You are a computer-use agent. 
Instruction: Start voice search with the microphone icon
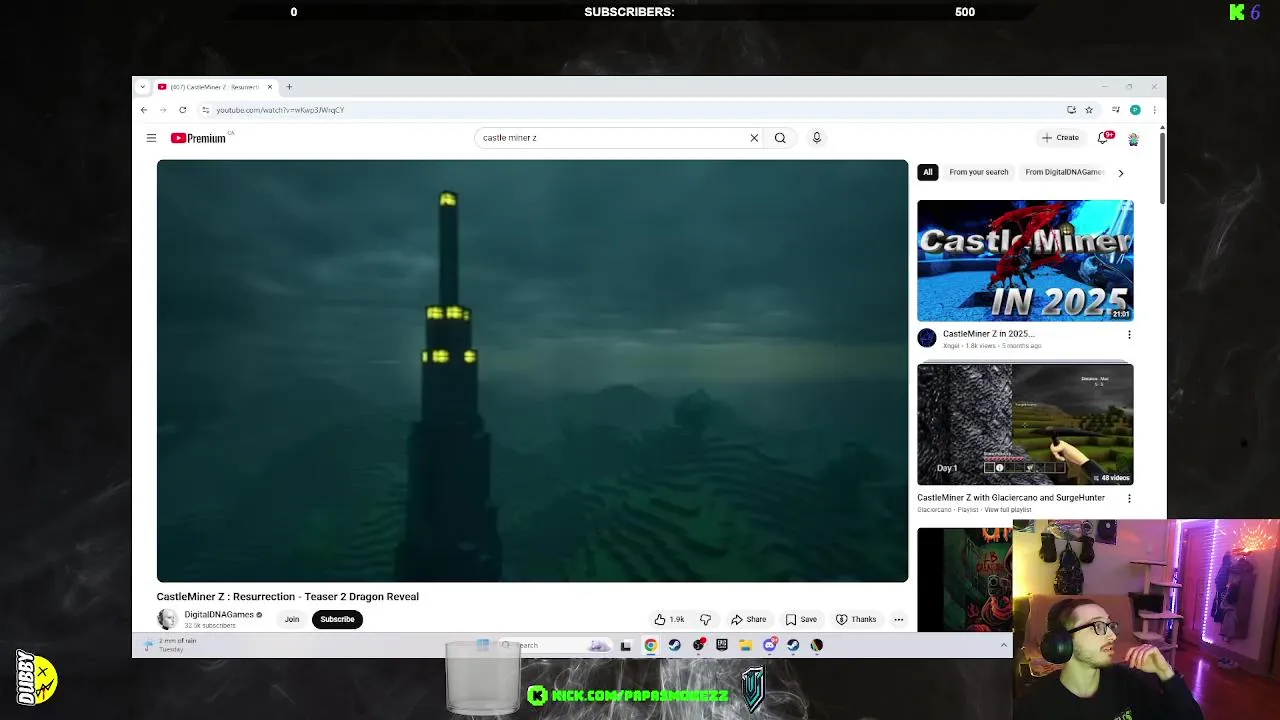[x=816, y=138]
